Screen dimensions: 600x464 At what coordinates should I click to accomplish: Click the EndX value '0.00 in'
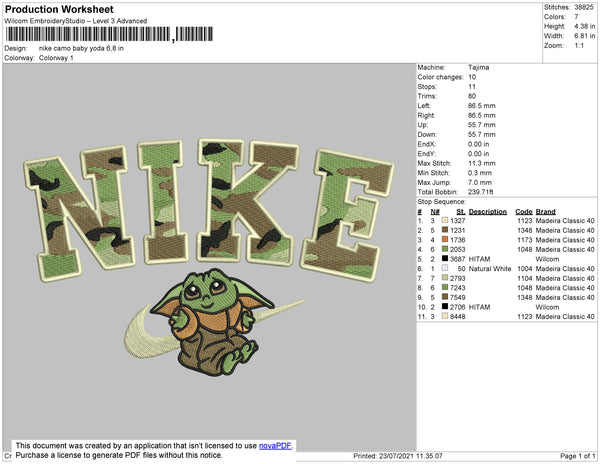click(x=478, y=144)
